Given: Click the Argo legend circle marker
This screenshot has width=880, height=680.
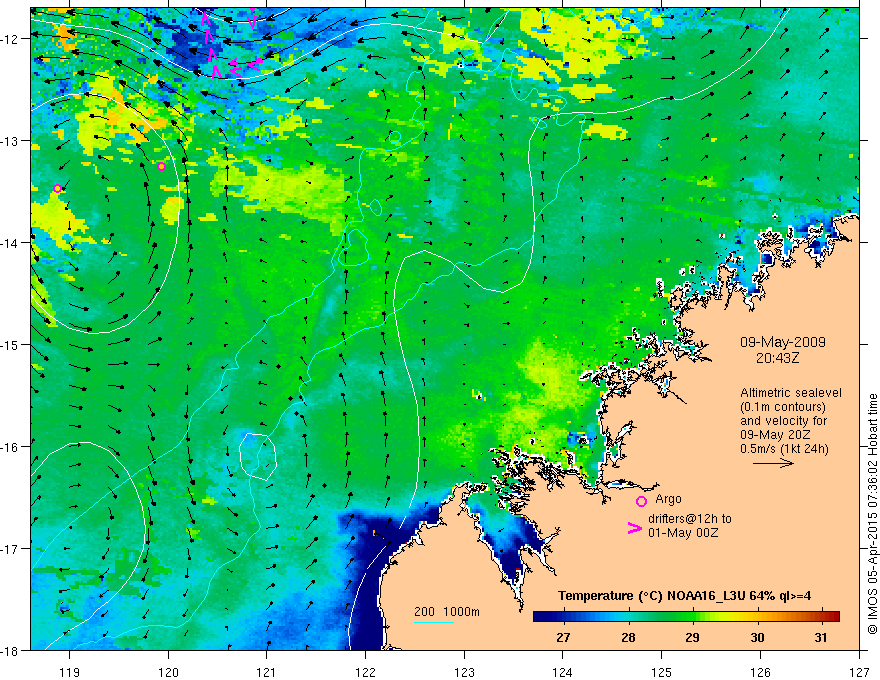Looking at the screenshot, I should pos(641,501).
